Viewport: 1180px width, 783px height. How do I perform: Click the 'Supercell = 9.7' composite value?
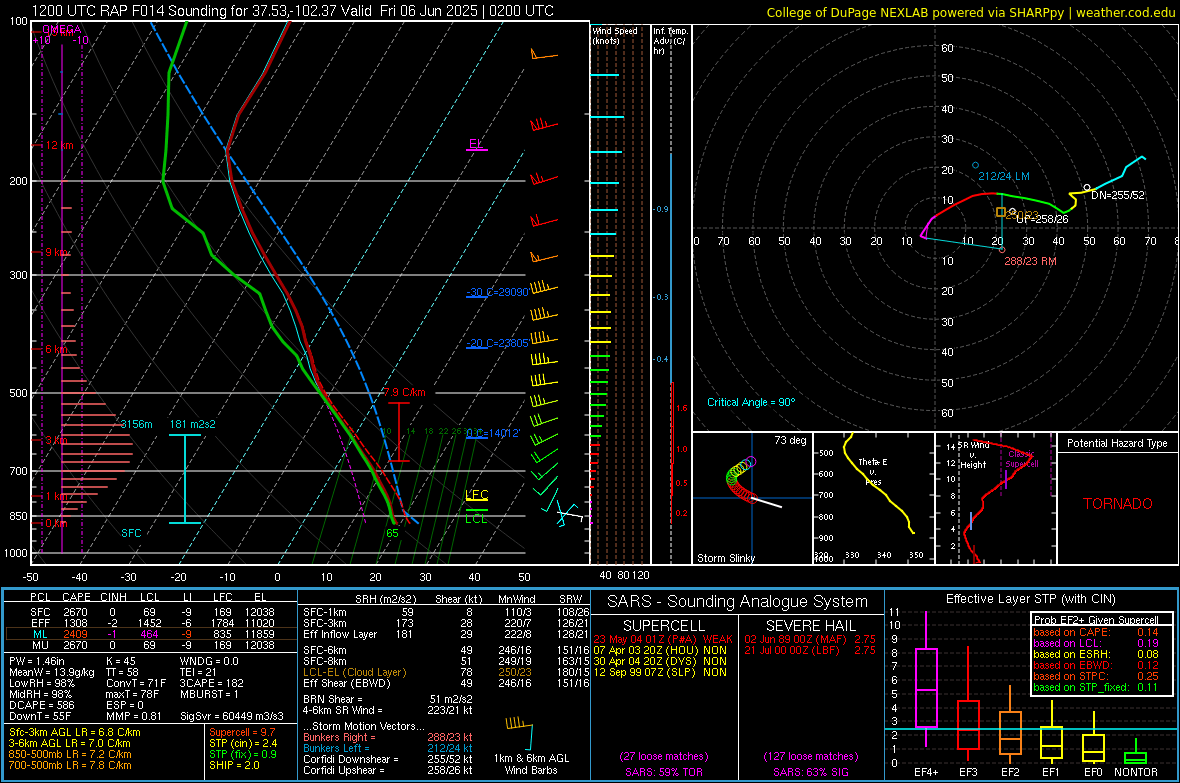[x=242, y=732]
